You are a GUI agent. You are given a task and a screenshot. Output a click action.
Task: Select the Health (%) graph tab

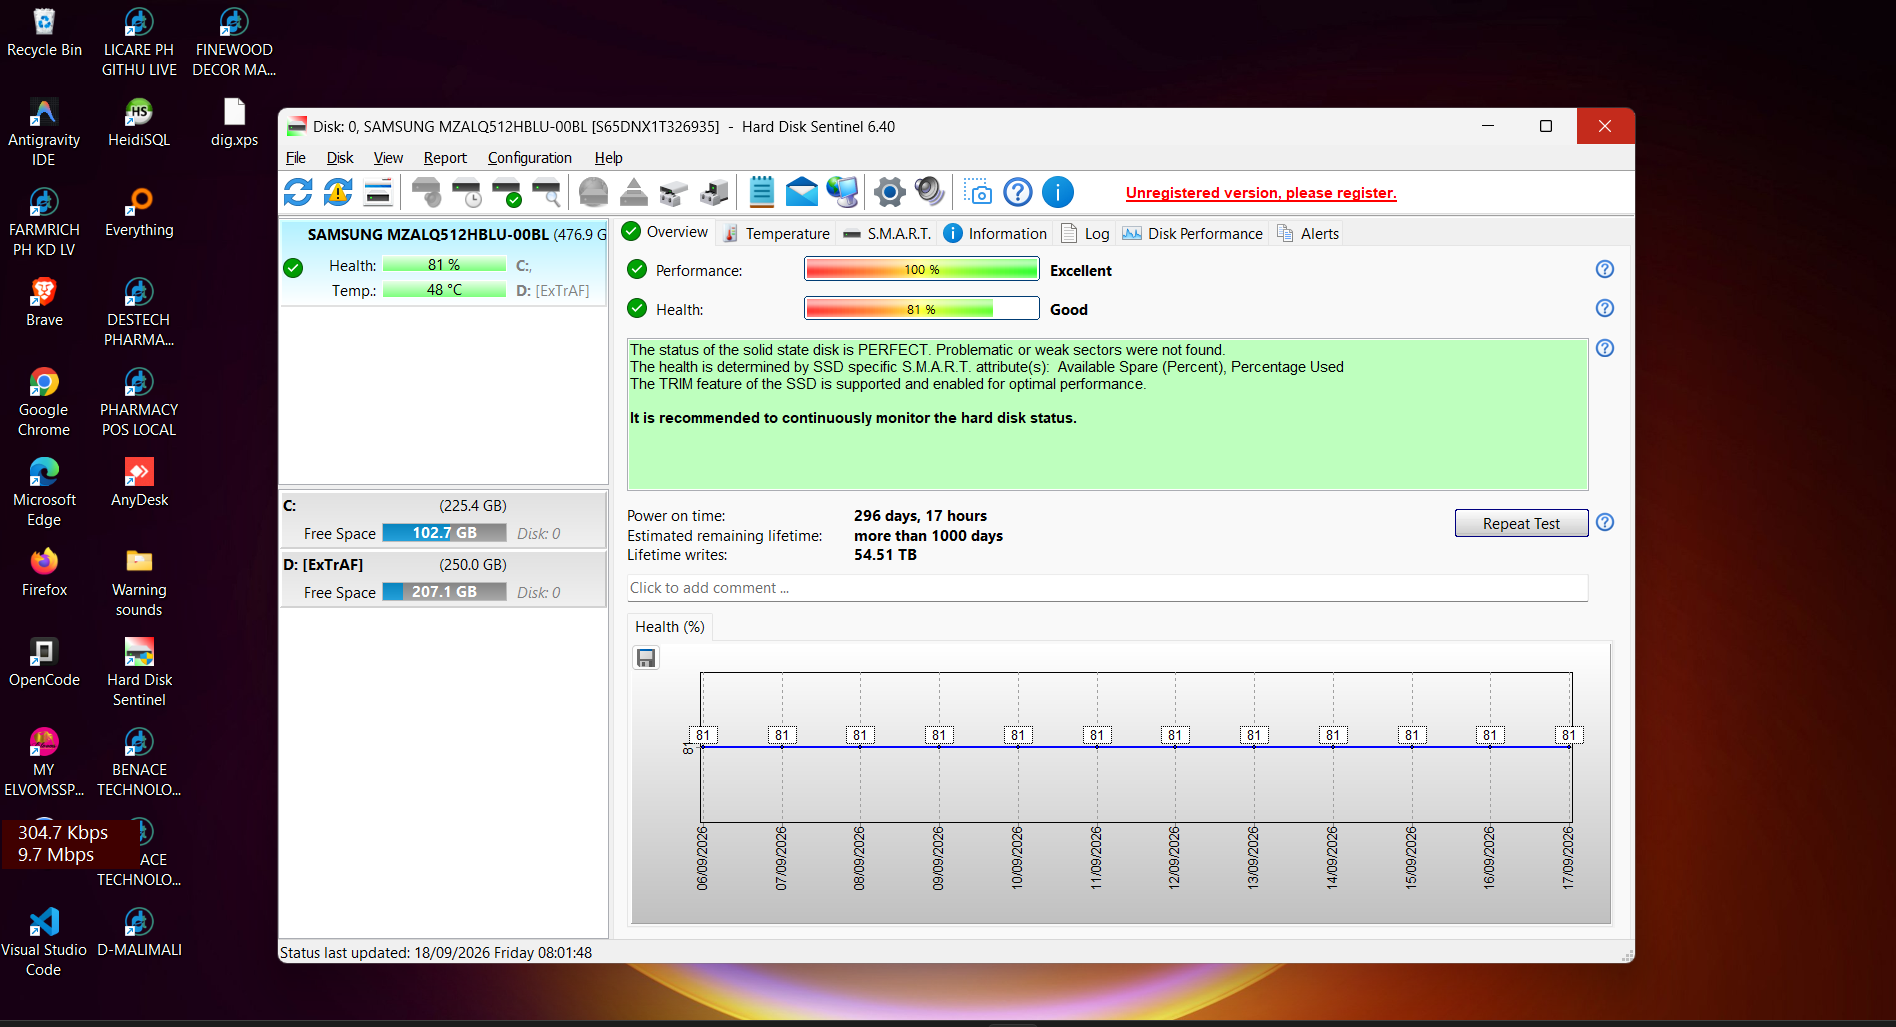click(x=670, y=627)
